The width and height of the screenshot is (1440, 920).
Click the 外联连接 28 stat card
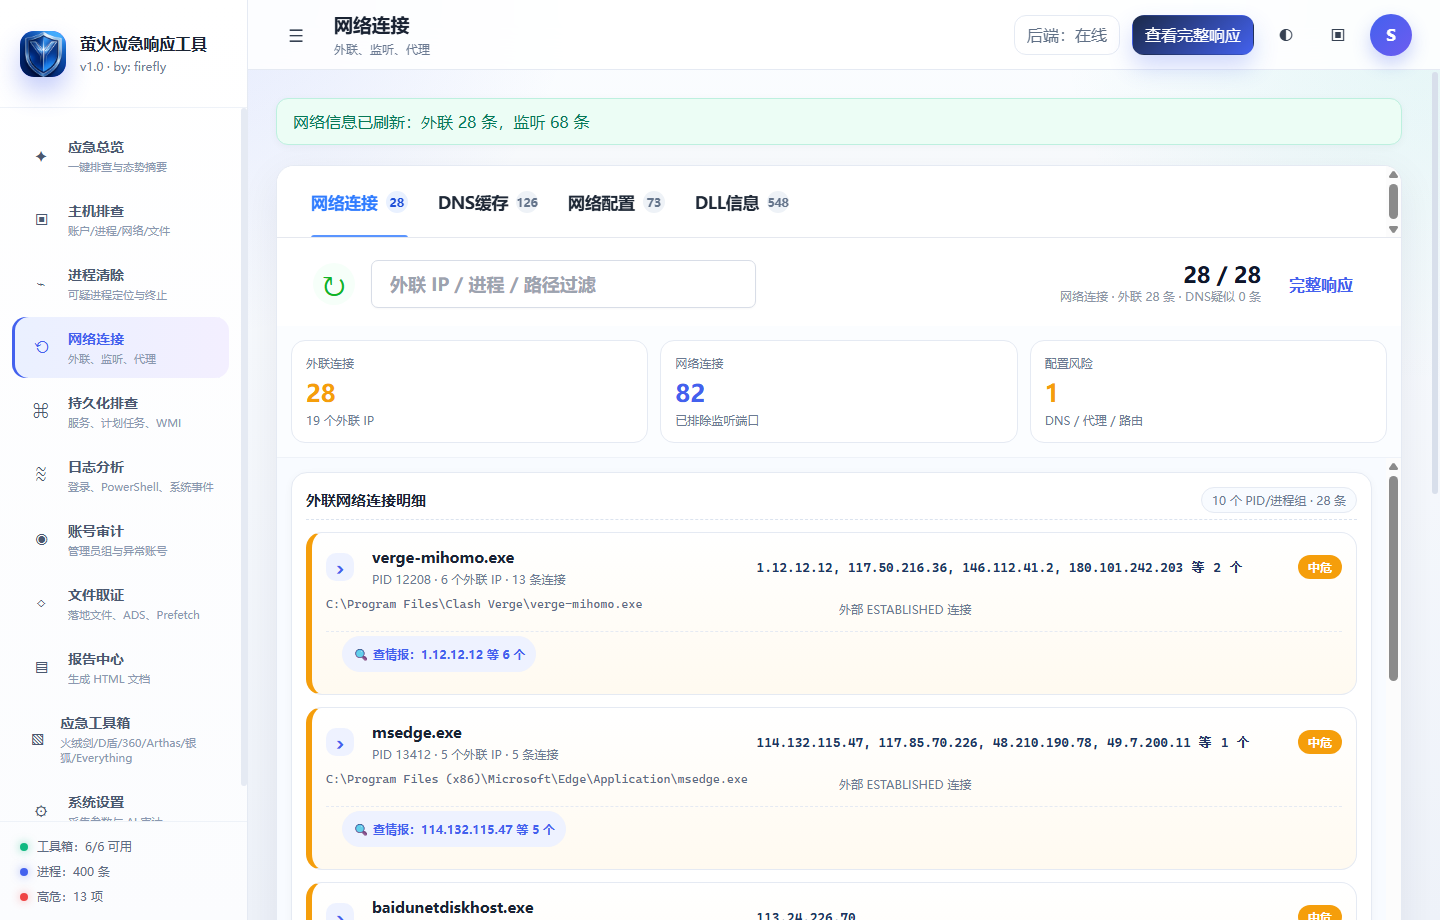469,391
